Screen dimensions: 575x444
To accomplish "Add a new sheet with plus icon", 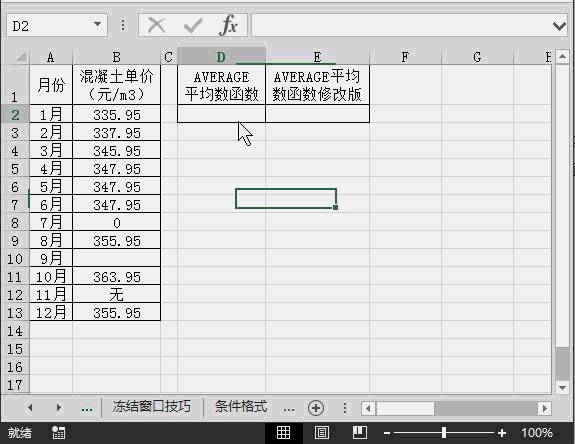I will pyautogui.click(x=316, y=408).
